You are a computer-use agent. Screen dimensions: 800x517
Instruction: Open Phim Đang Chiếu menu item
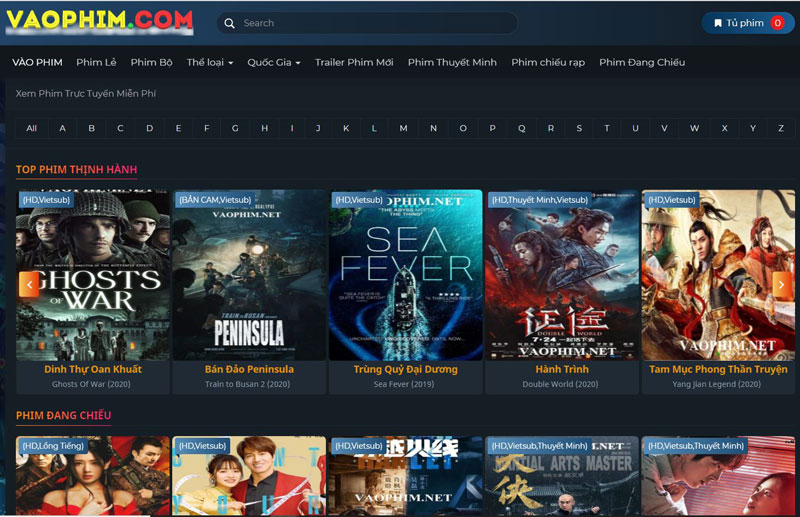coord(642,62)
